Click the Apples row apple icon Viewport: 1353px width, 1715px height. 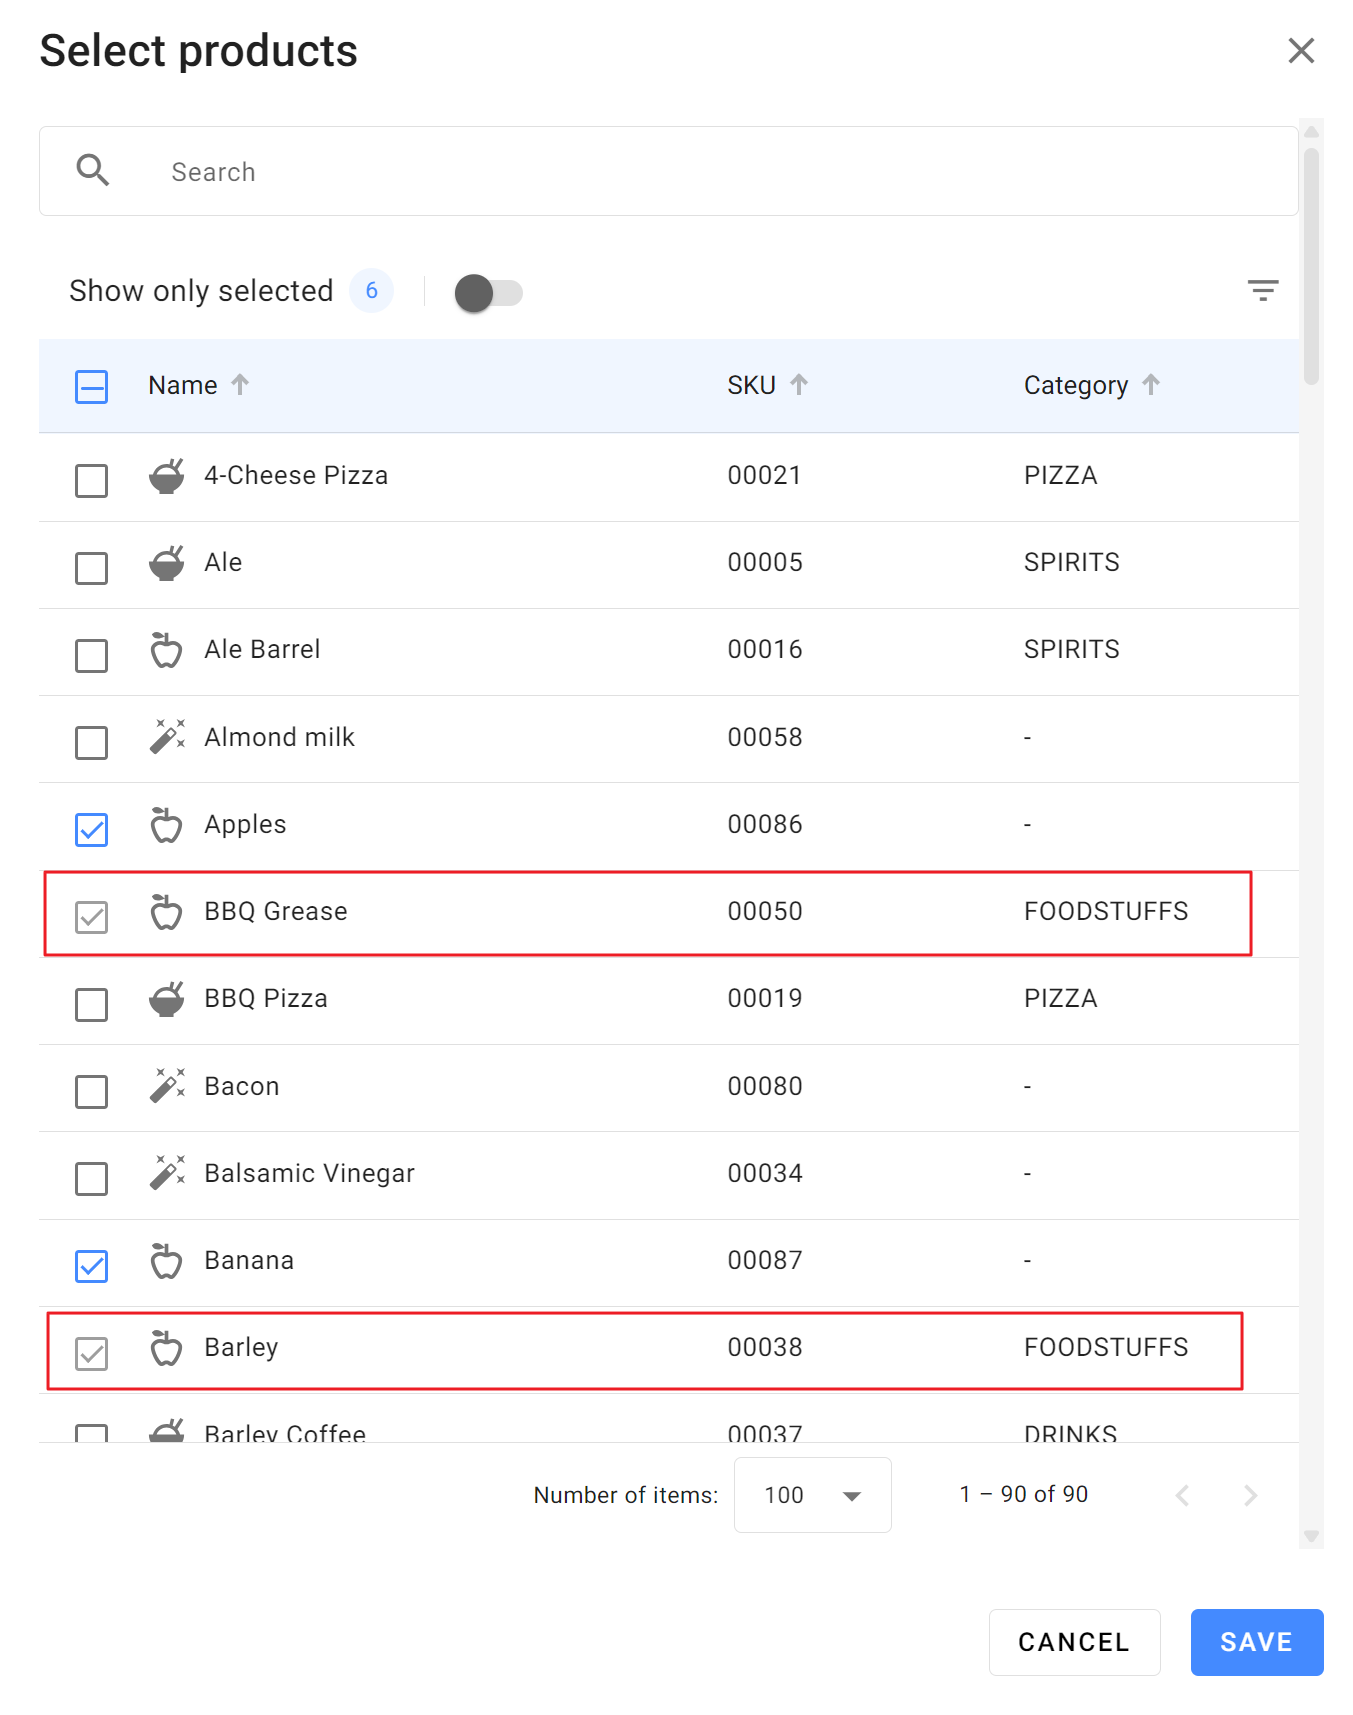pyautogui.click(x=167, y=825)
